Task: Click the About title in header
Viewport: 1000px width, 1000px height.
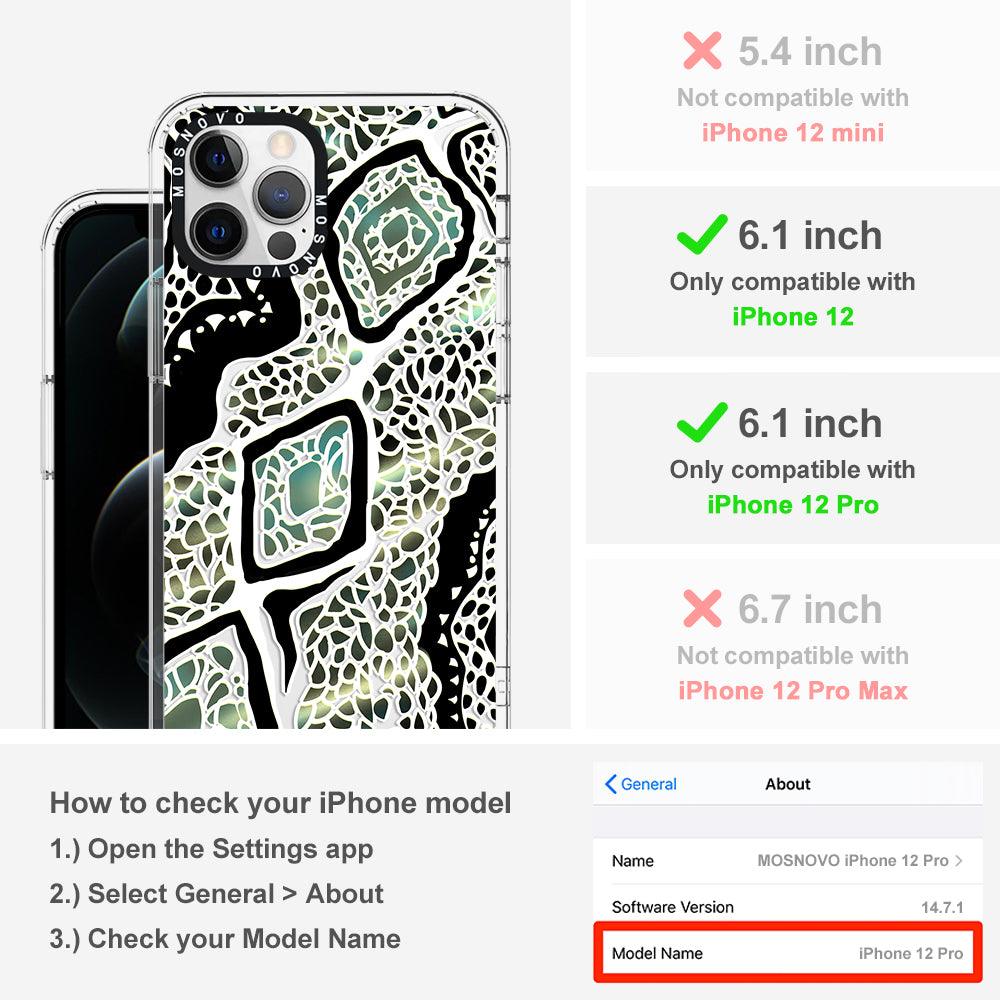Action: 788,784
